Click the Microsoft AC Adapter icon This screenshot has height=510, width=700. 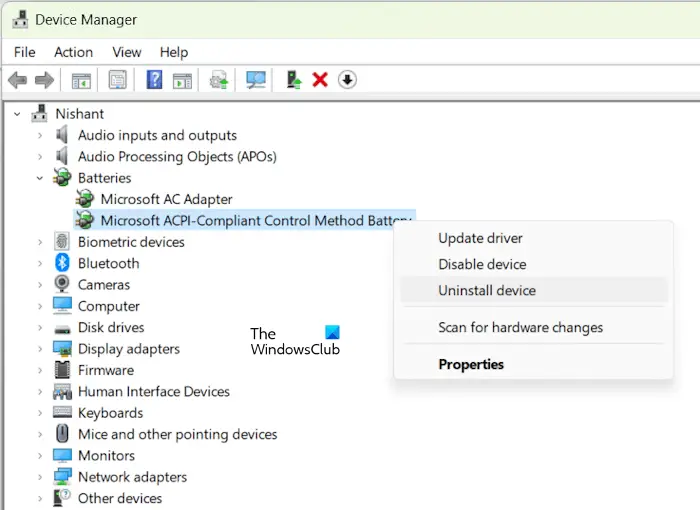coord(85,199)
